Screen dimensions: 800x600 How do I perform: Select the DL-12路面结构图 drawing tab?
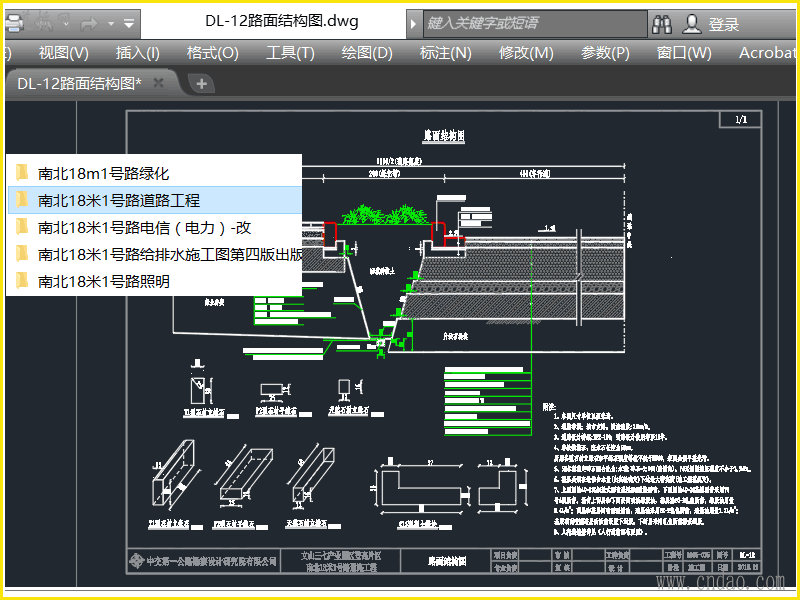point(79,84)
